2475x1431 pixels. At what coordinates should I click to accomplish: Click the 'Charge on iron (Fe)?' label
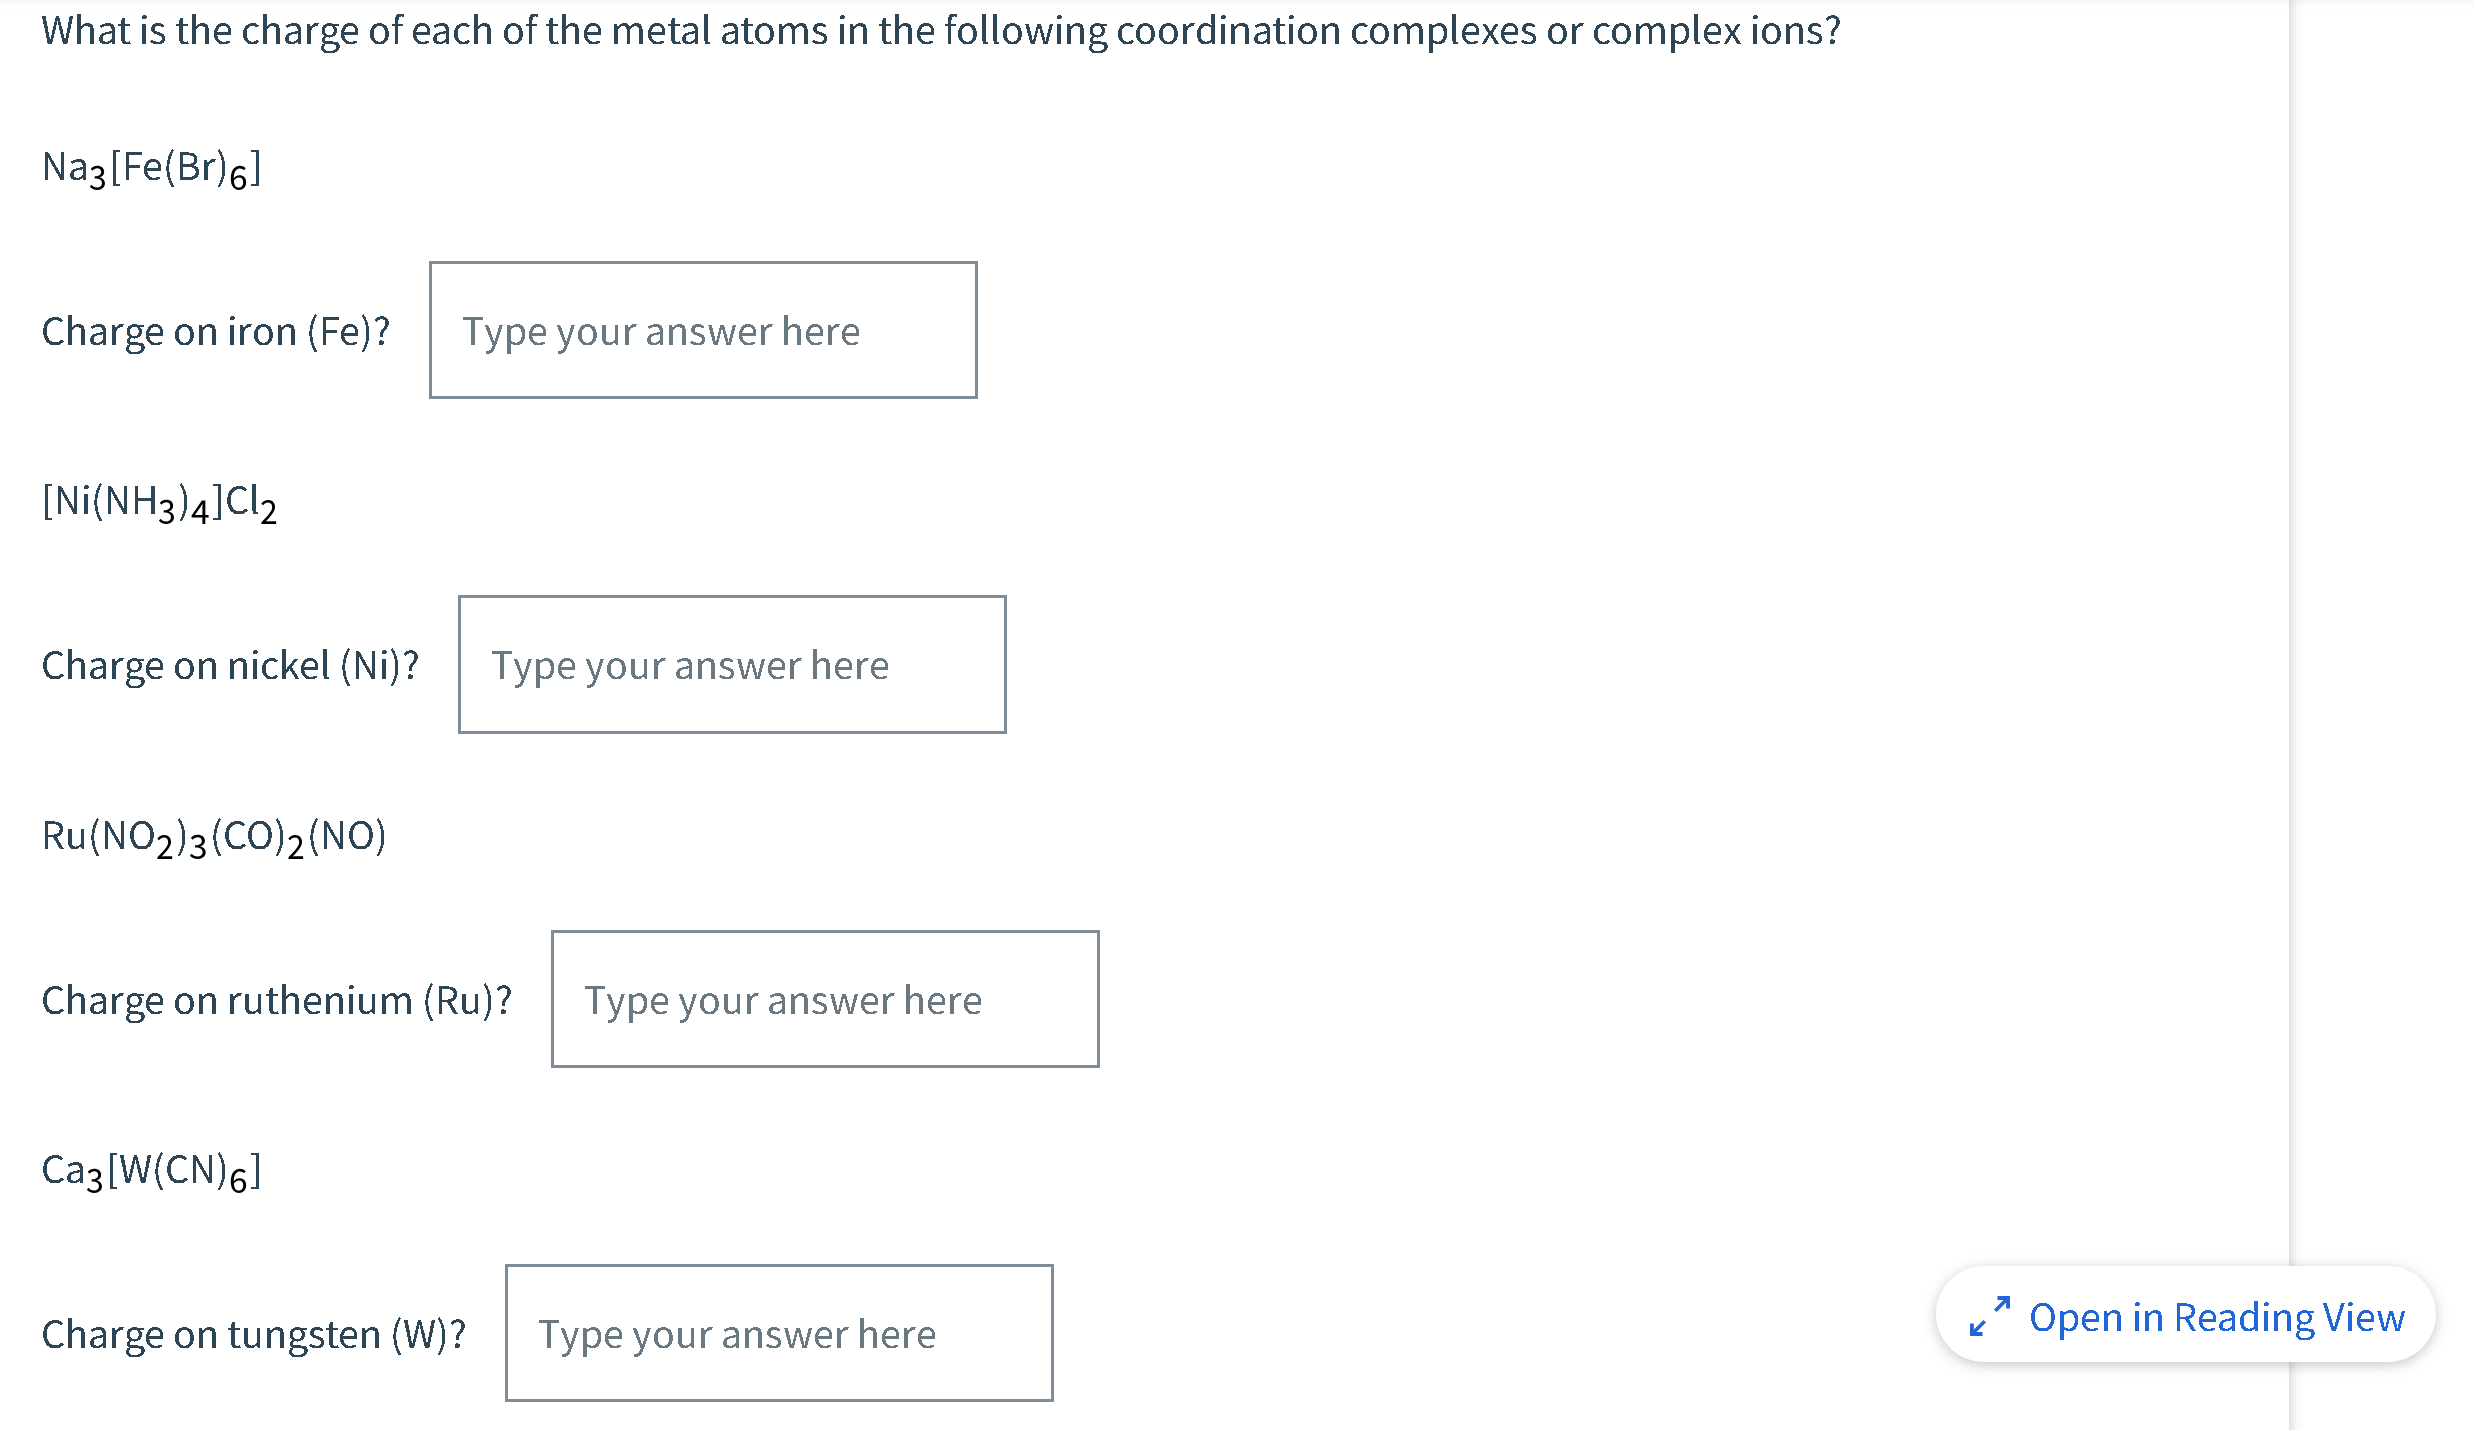[215, 332]
